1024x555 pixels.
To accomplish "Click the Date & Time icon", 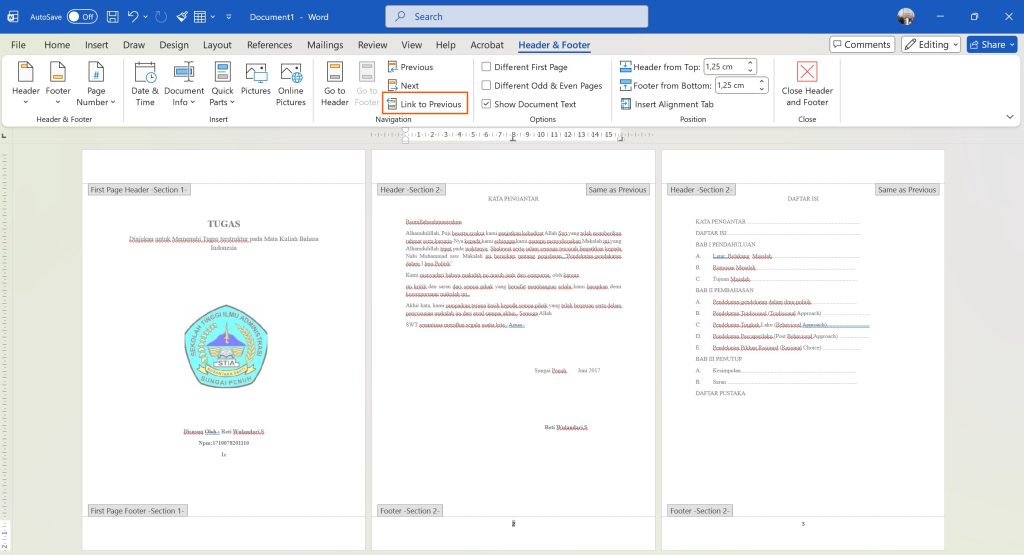I will click(x=145, y=73).
